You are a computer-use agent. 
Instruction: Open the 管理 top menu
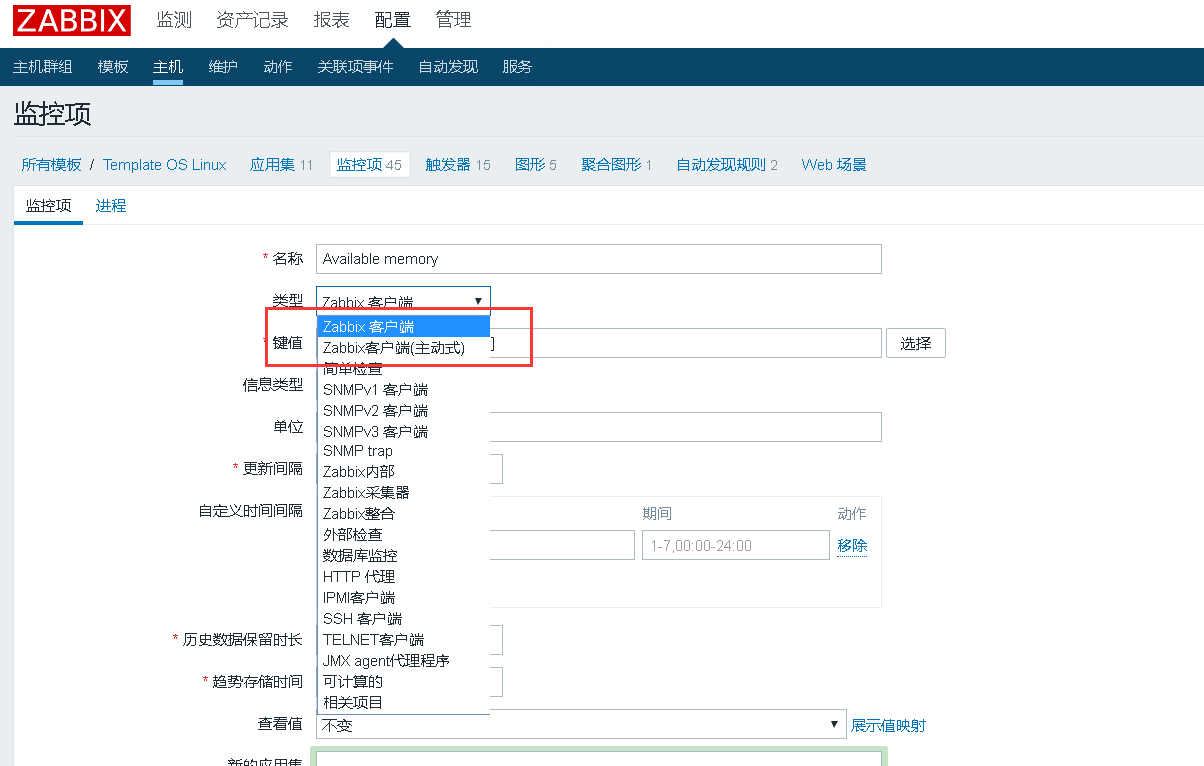pos(453,20)
